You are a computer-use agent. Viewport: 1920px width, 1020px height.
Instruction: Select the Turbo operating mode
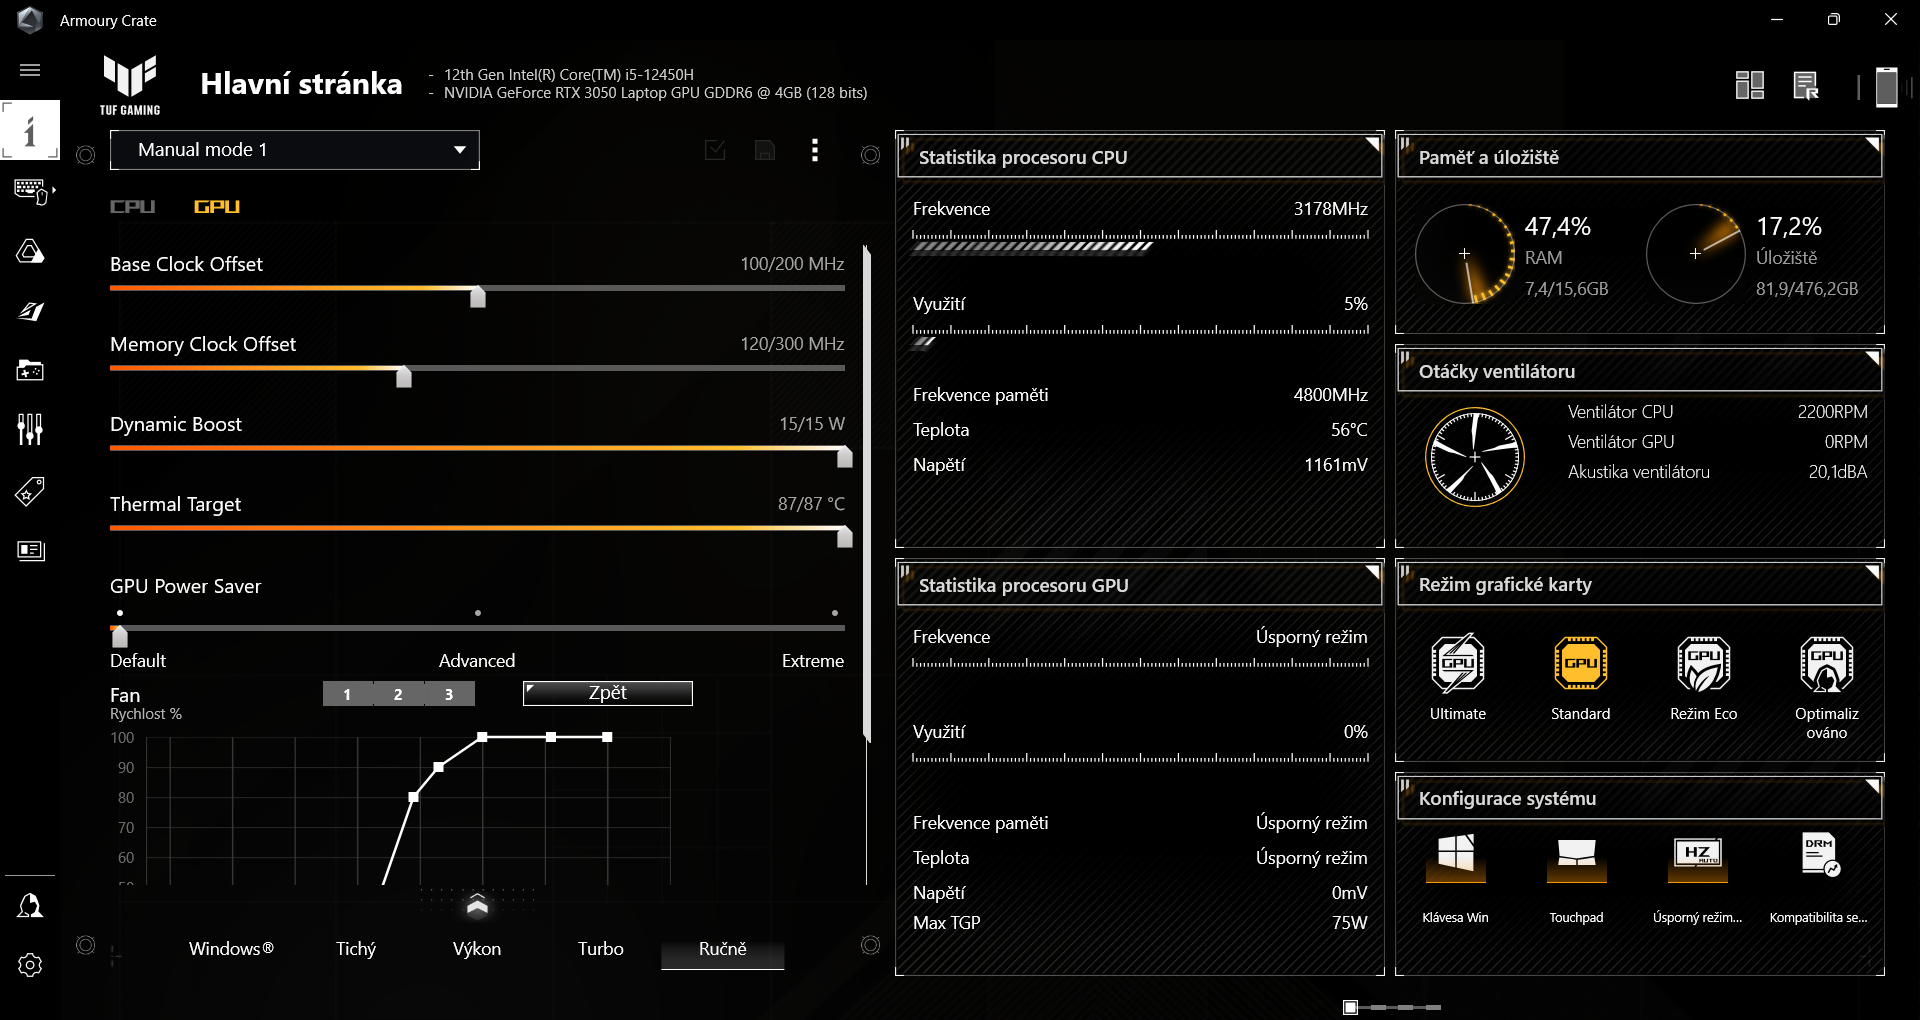tap(600, 949)
